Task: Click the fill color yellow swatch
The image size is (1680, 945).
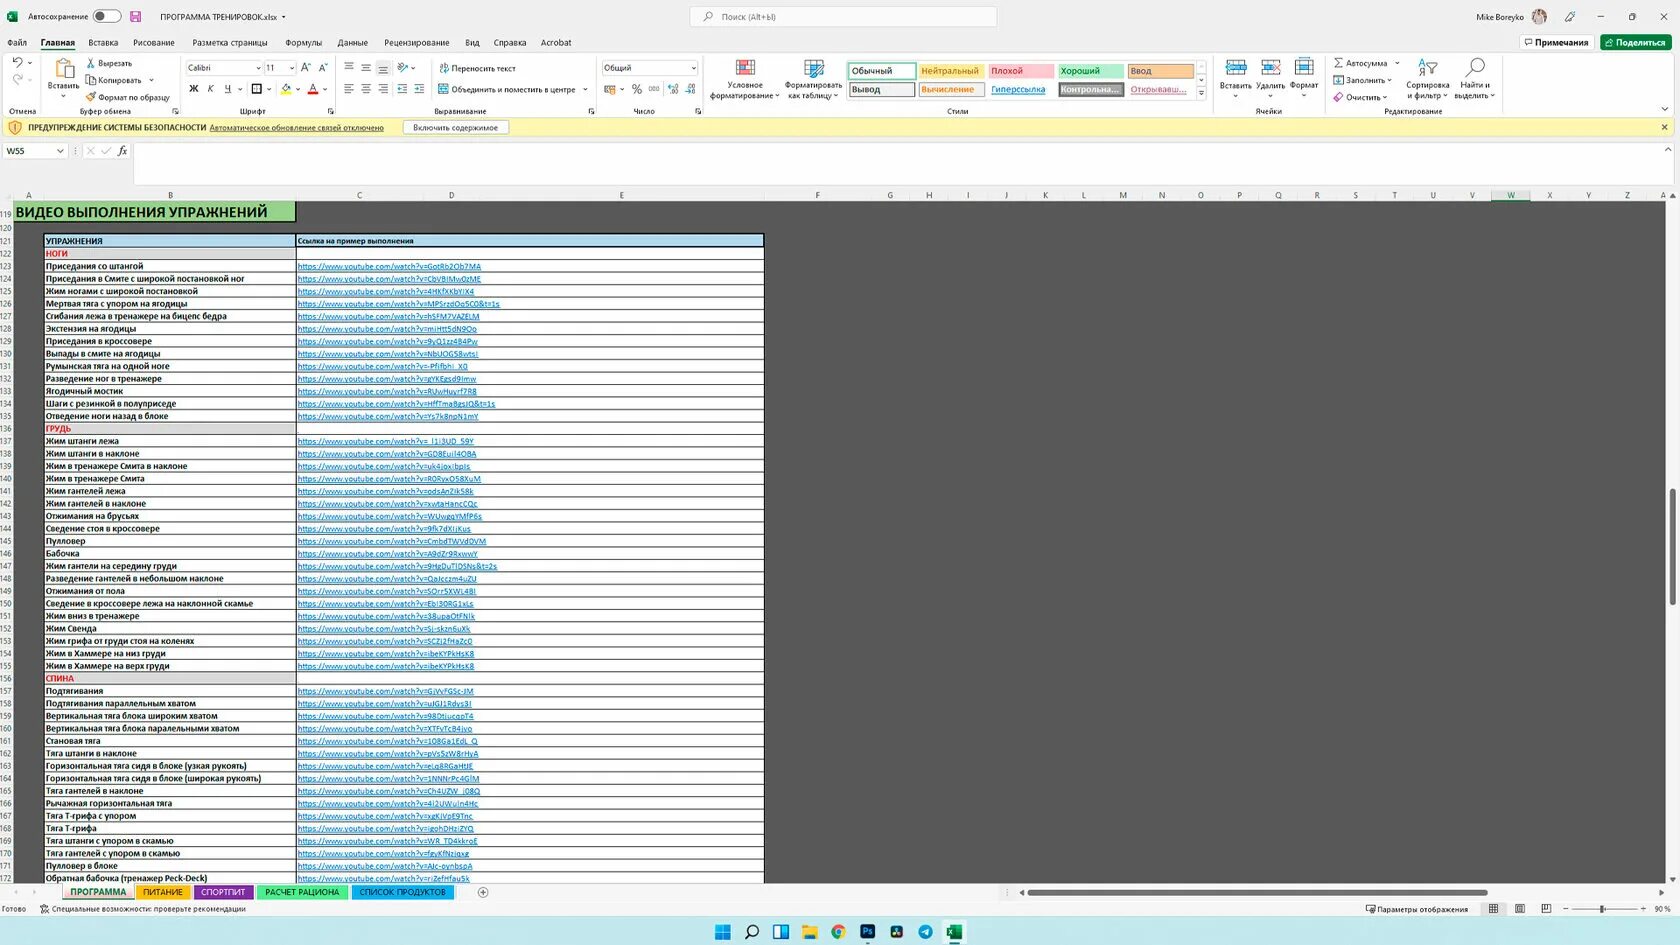Action: point(285,89)
